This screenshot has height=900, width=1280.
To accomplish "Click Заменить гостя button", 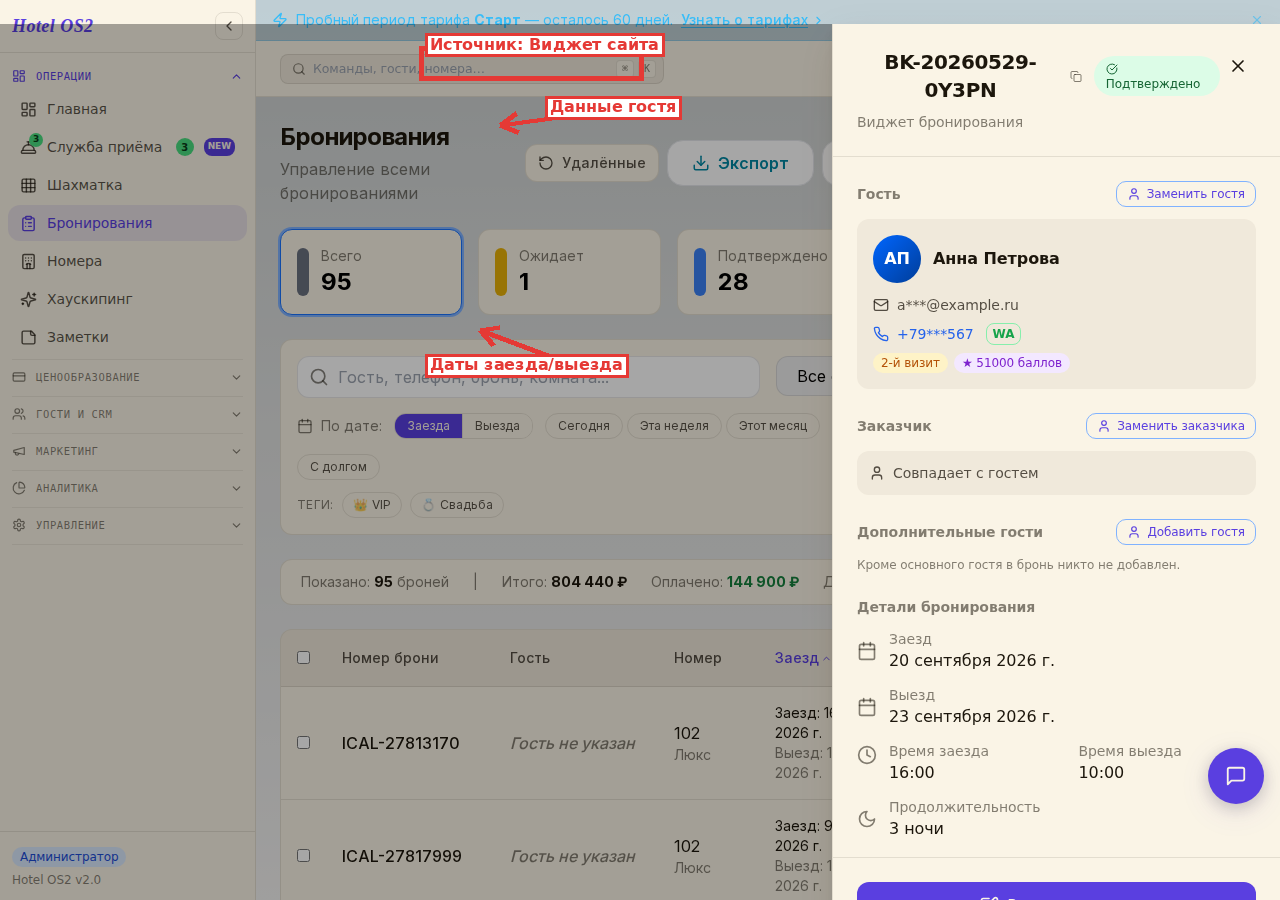I will point(1186,194).
